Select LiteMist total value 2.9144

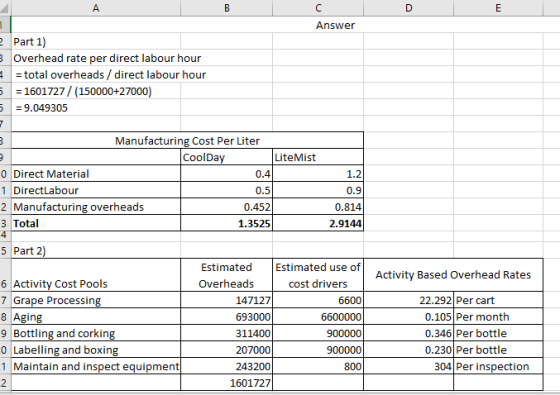click(x=318, y=223)
